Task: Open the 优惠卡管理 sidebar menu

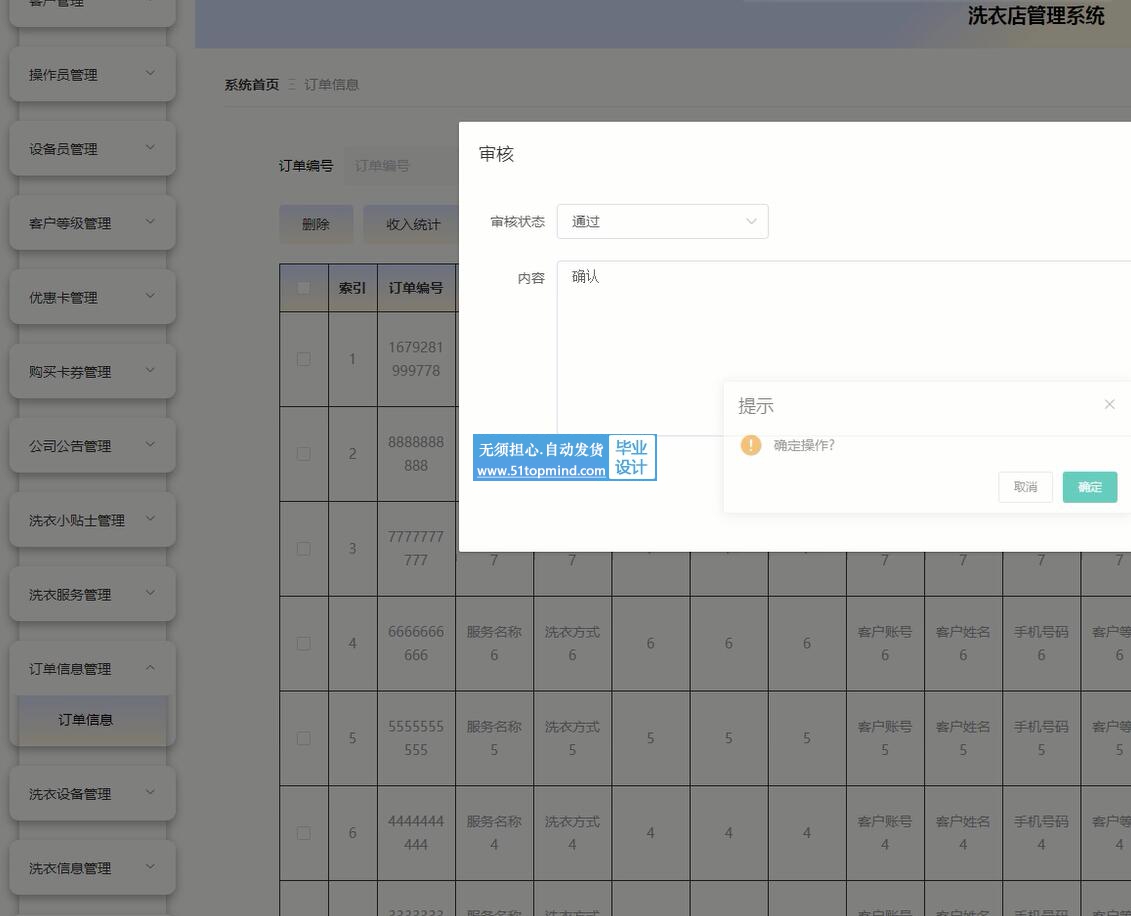Action: [92, 297]
